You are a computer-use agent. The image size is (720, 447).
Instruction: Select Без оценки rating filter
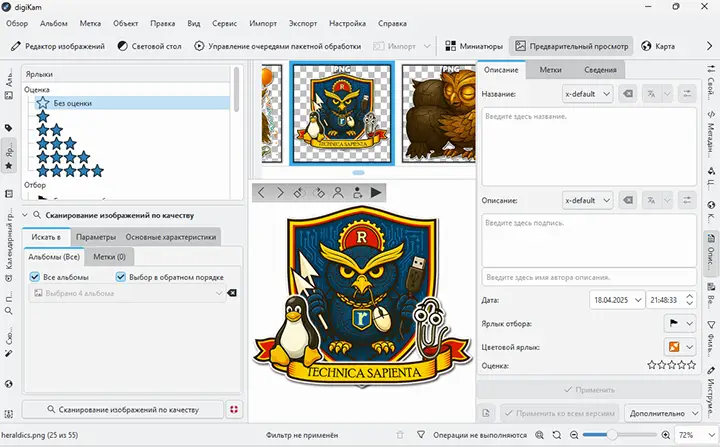tap(132, 103)
